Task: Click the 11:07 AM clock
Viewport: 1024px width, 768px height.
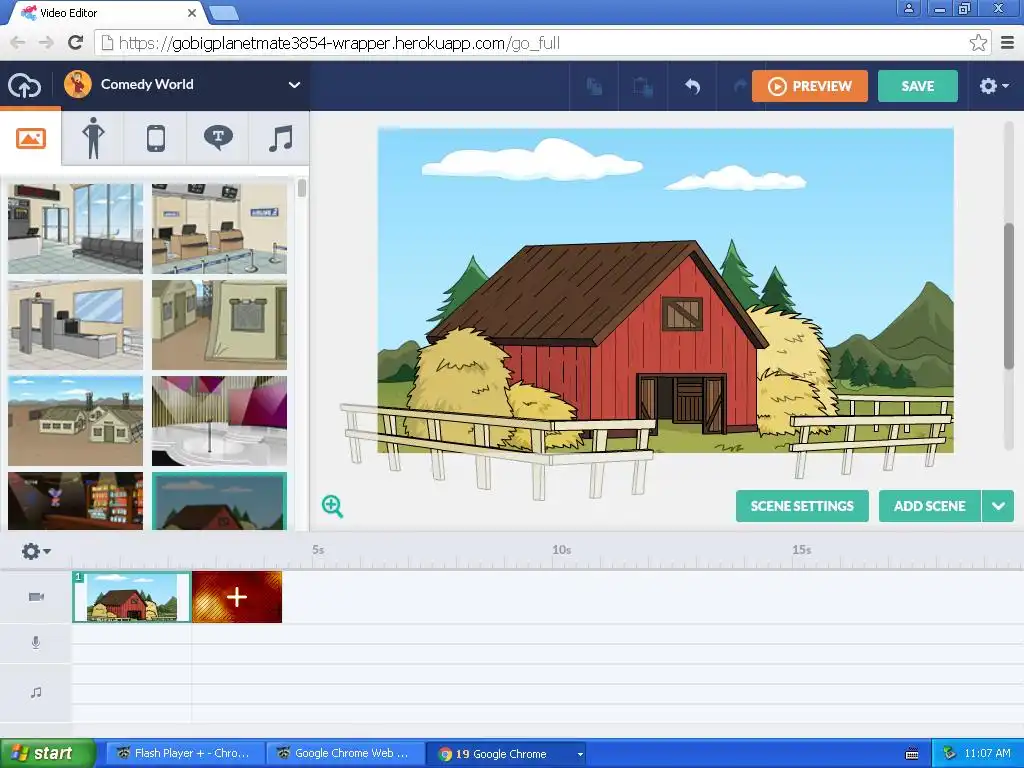Action: tap(987, 754)
